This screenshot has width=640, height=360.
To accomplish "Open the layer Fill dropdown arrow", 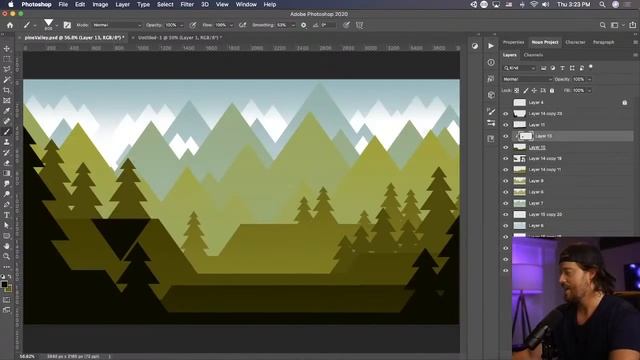I will coord(589,91).
